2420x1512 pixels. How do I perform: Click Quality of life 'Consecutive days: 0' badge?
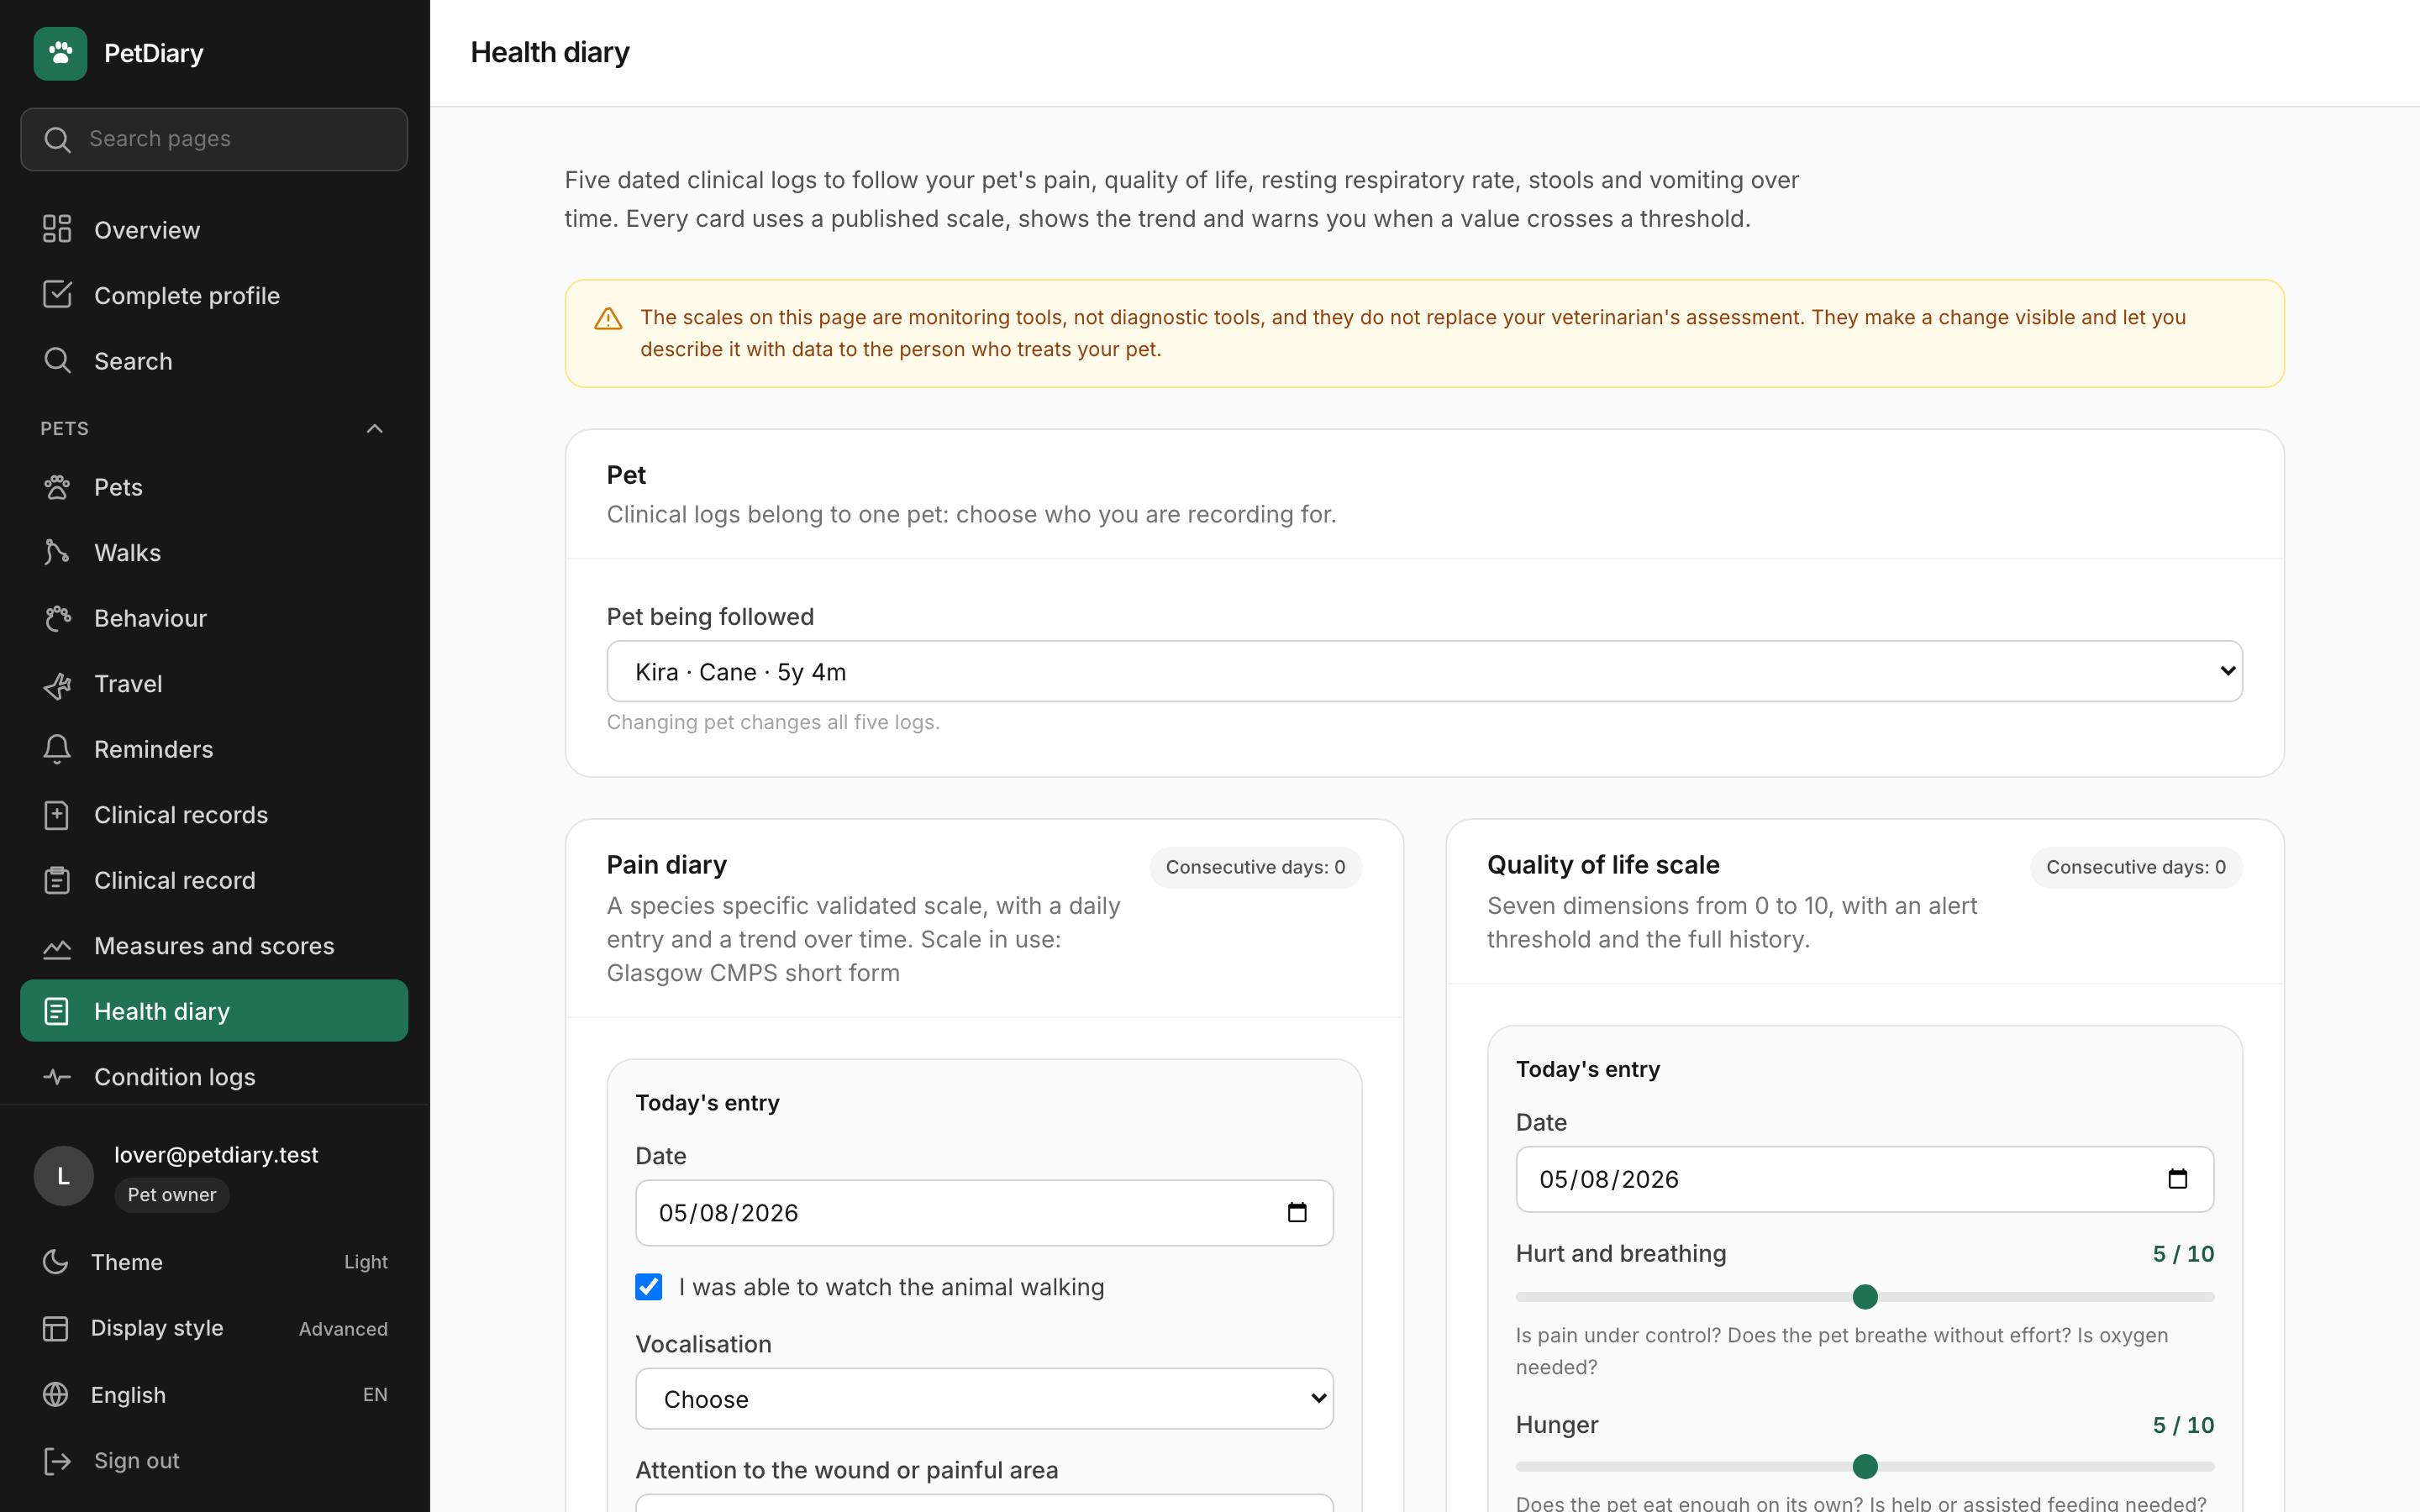point(2136,867)
